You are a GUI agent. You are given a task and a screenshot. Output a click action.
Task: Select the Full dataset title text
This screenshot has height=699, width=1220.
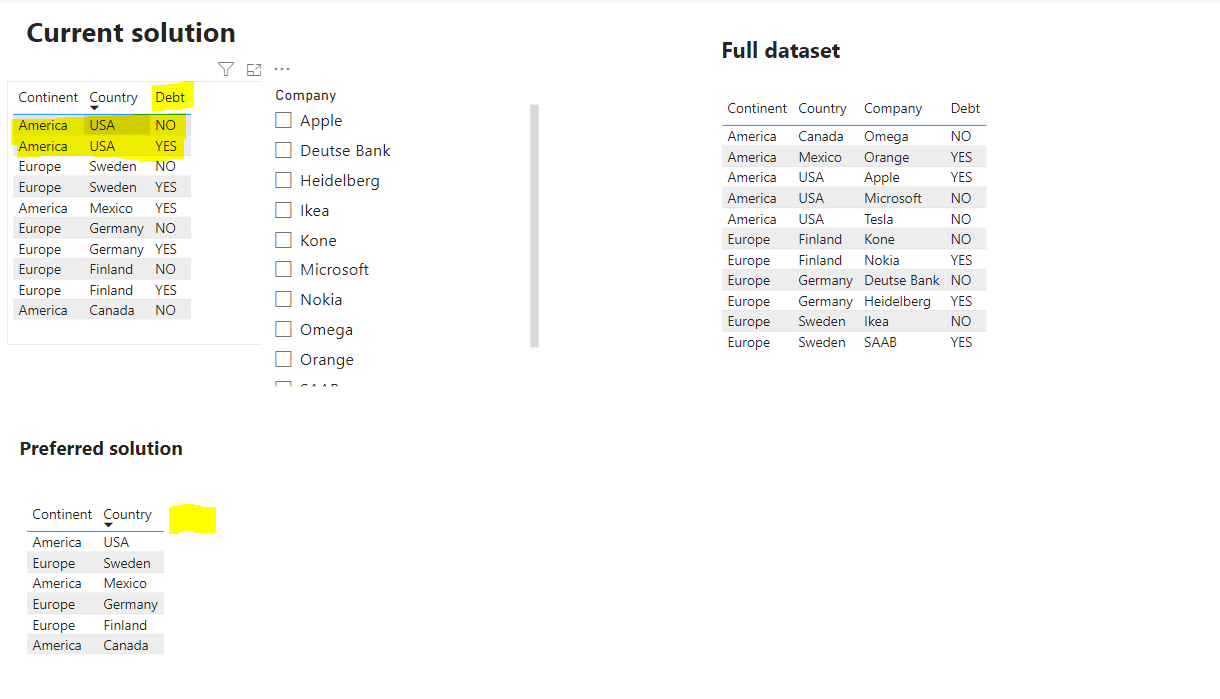tap(781, 51)
